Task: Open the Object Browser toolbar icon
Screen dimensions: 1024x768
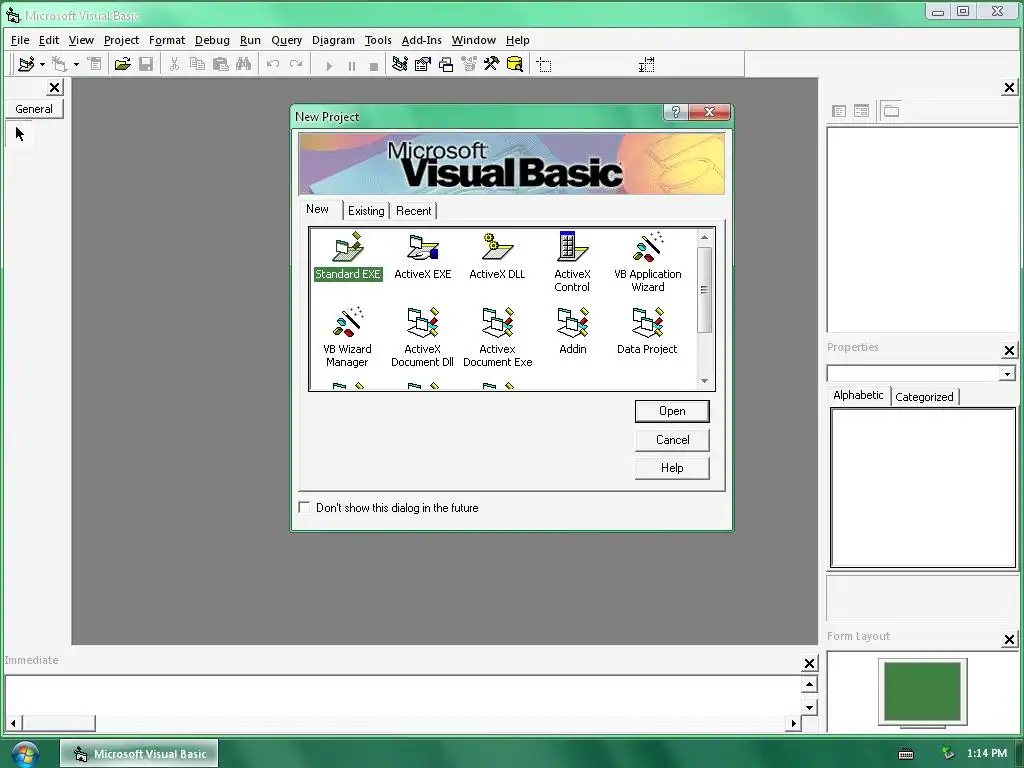Action: pyautogui.click(x=469, y=64)
